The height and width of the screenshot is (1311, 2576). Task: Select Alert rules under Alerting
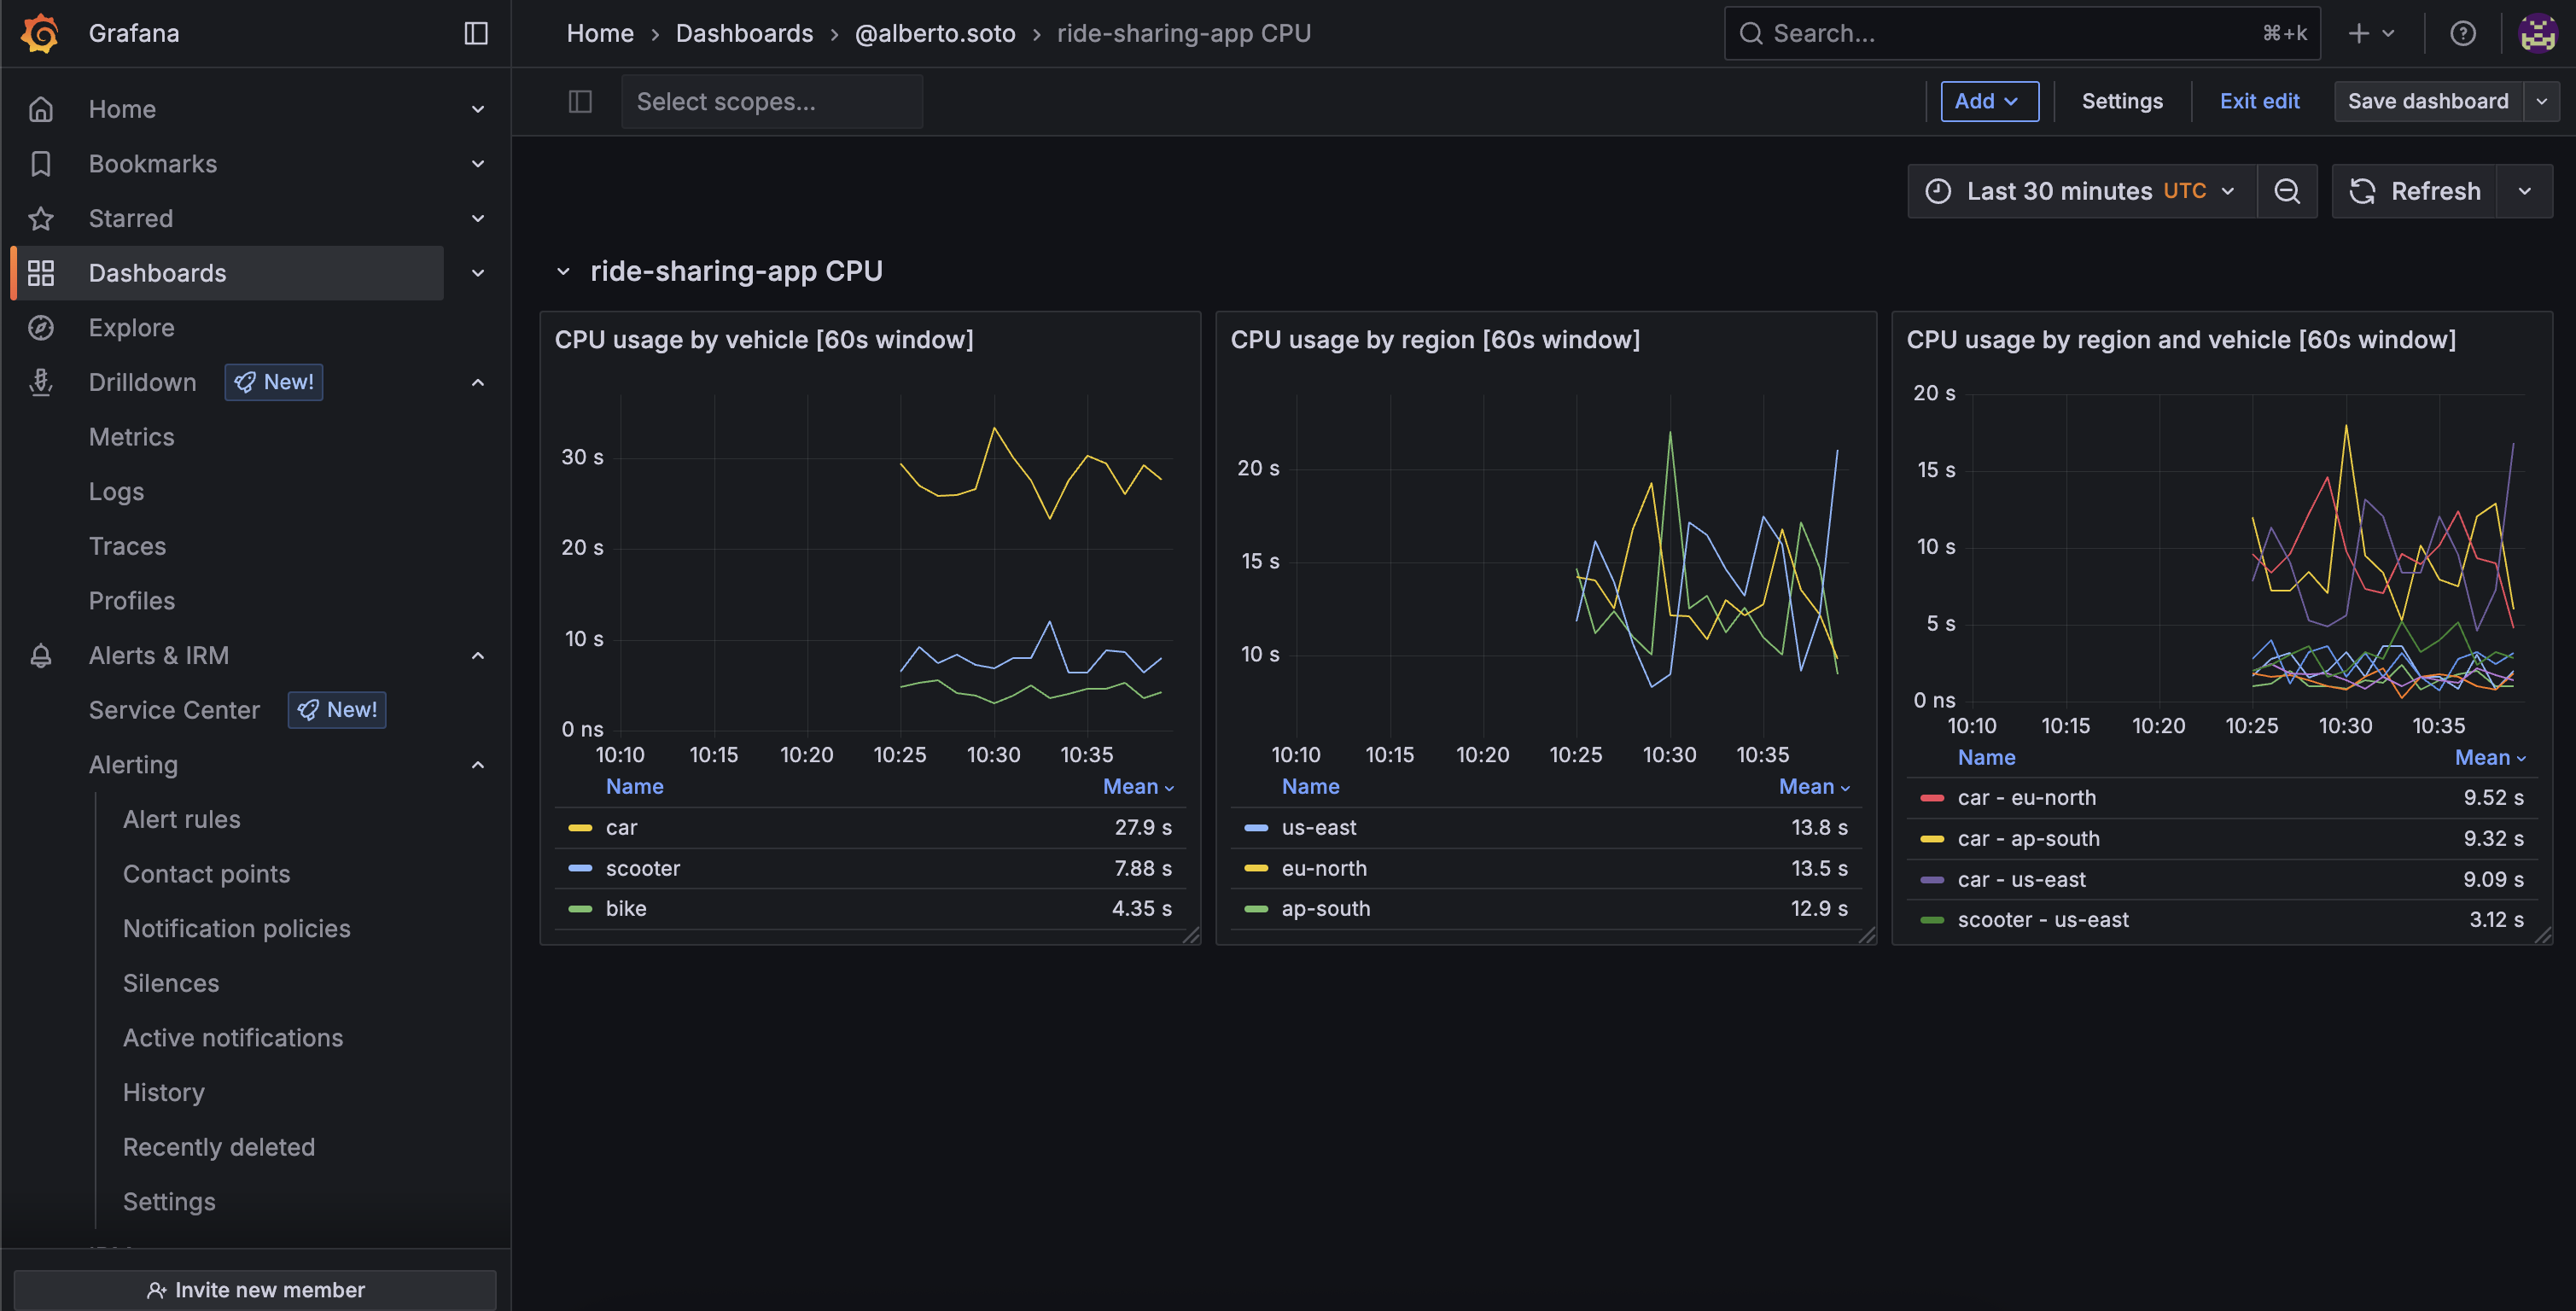pos(181,818)
